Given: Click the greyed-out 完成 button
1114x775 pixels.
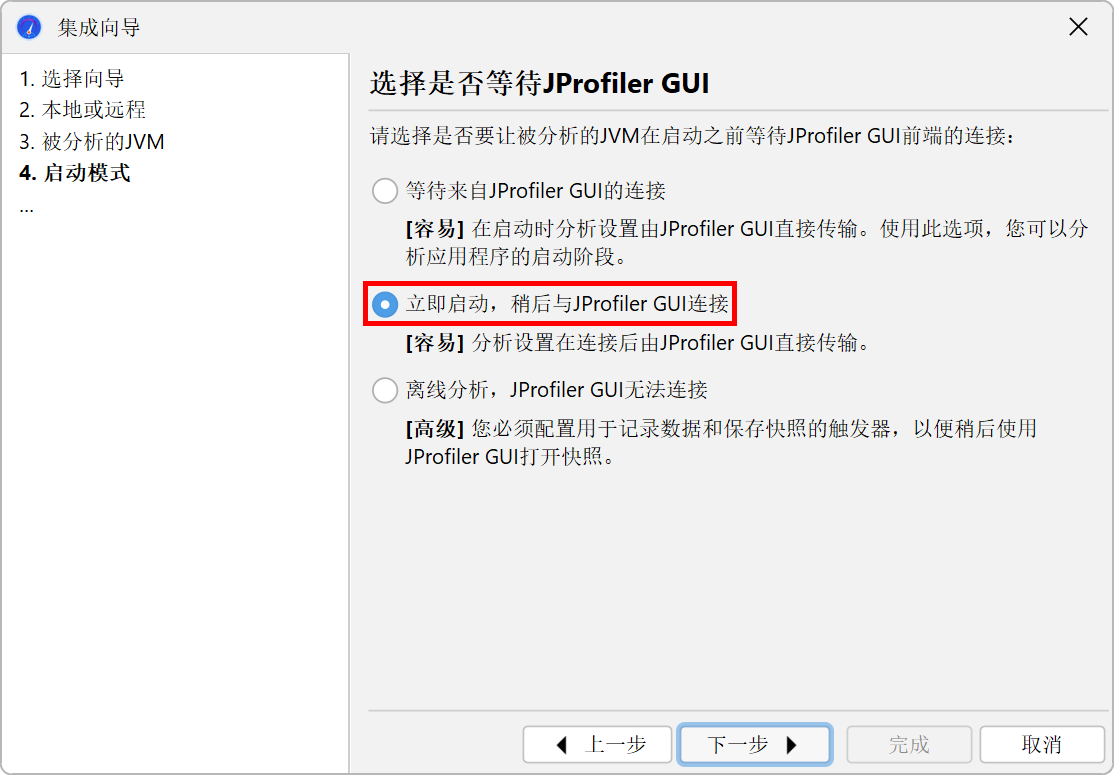Looking at the screenshot, I should [x=909, y=744].
